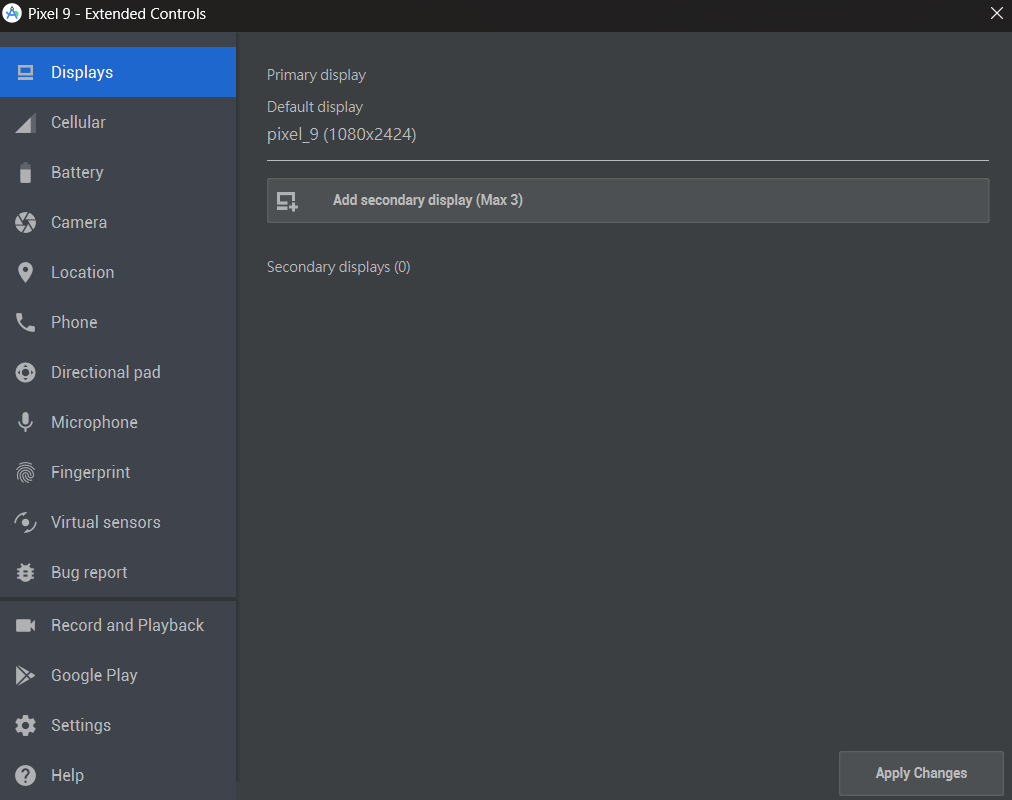Switch to the Cellular section
Viewport: 1012px width, 800px height.
click(x=118, y=123)
